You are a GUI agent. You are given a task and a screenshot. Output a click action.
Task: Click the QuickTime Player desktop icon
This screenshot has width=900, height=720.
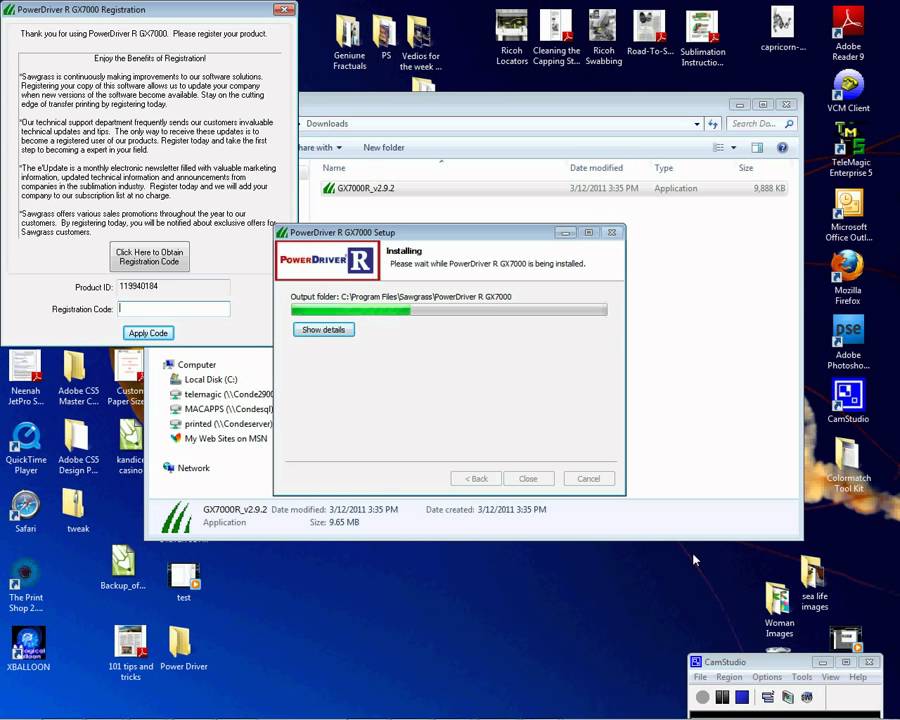[26, 448]
